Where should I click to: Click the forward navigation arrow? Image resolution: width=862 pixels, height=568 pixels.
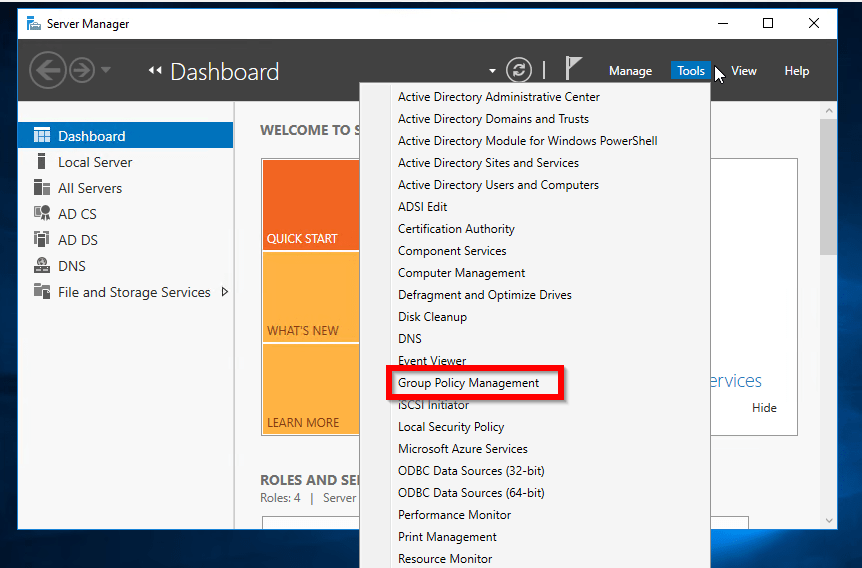[x=82, y=70]
